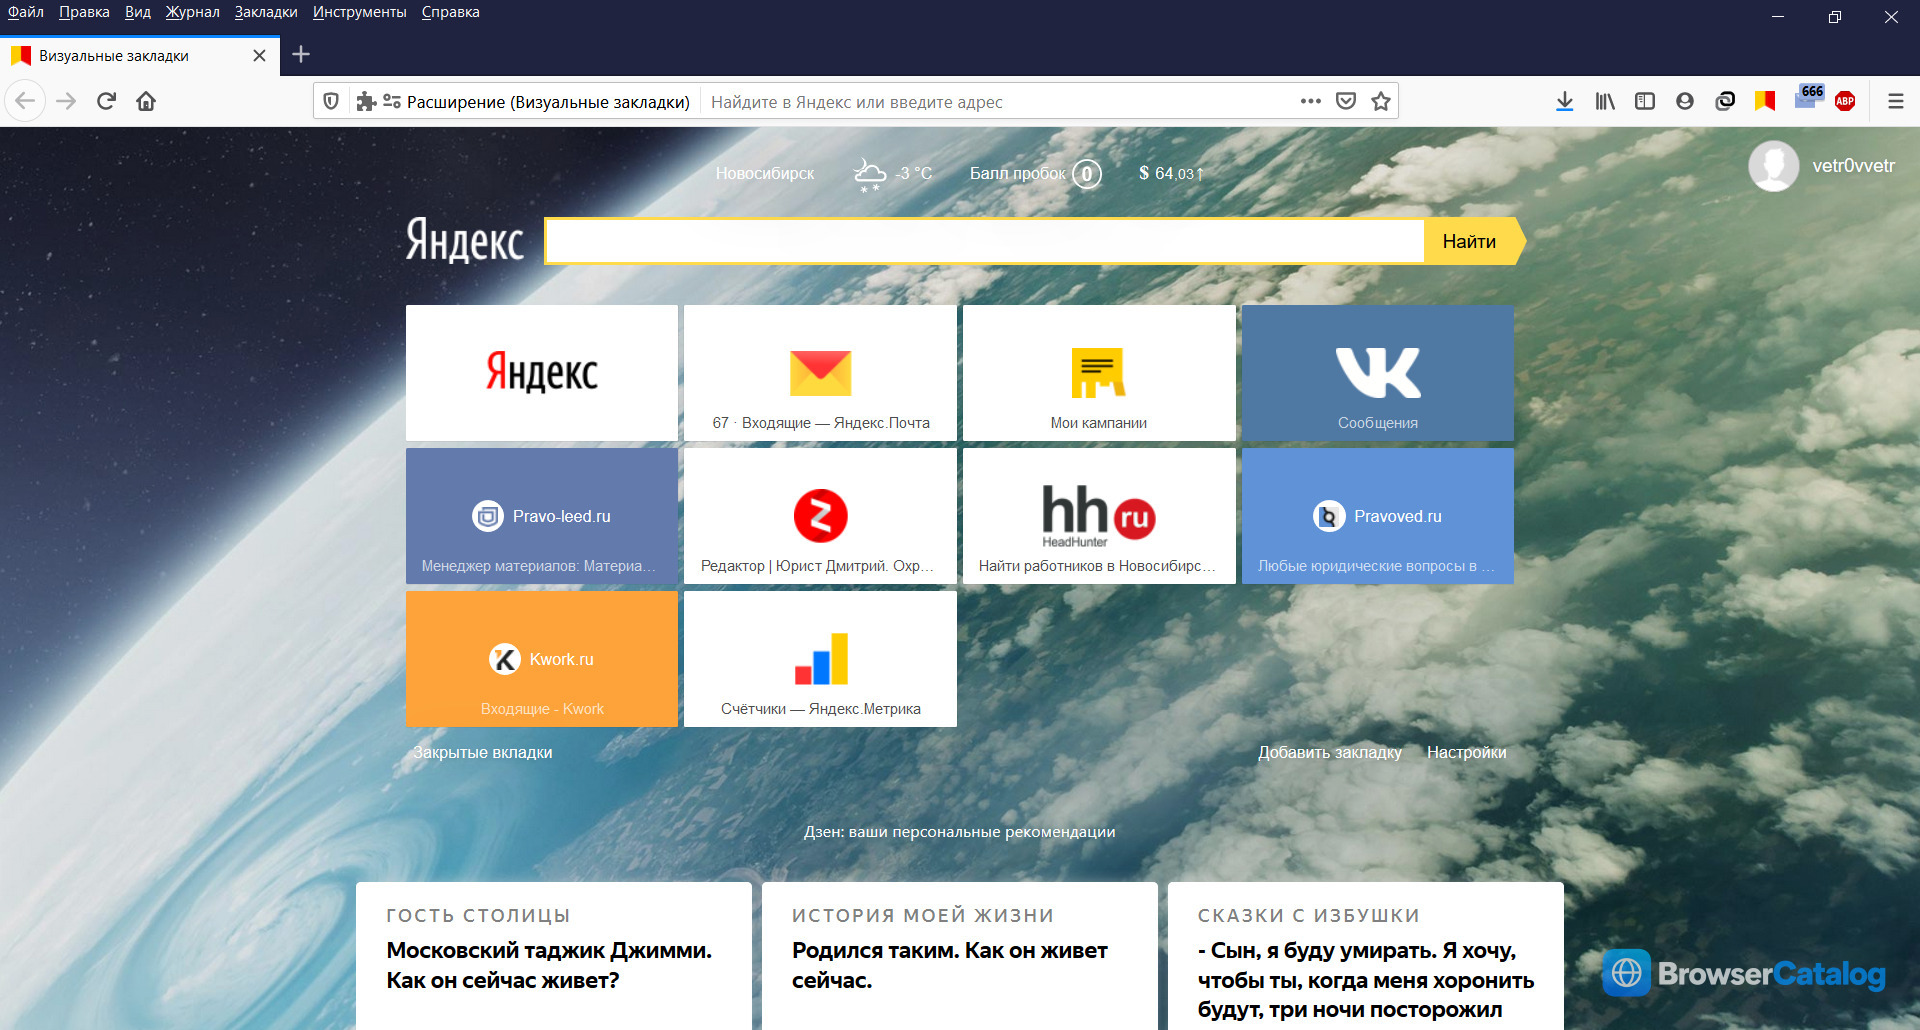Open the Закладки menu
This screenshot has width=1920, height=1030.
point(266,12)
